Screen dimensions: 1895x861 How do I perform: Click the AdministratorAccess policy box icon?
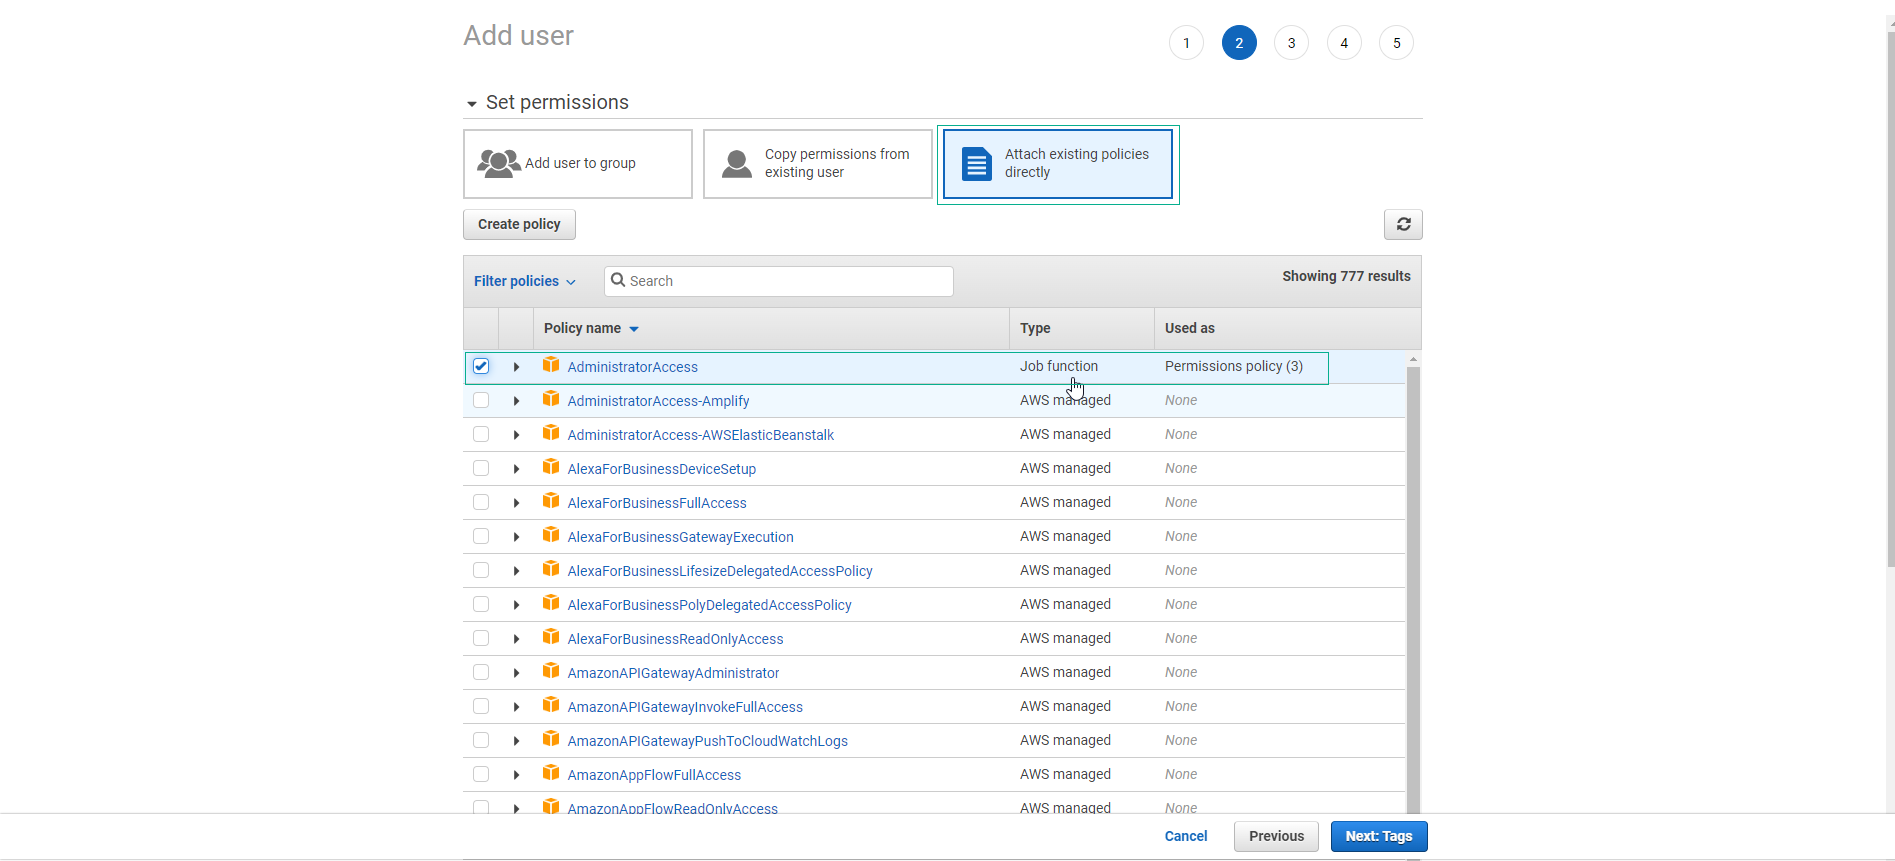(551, 365)
